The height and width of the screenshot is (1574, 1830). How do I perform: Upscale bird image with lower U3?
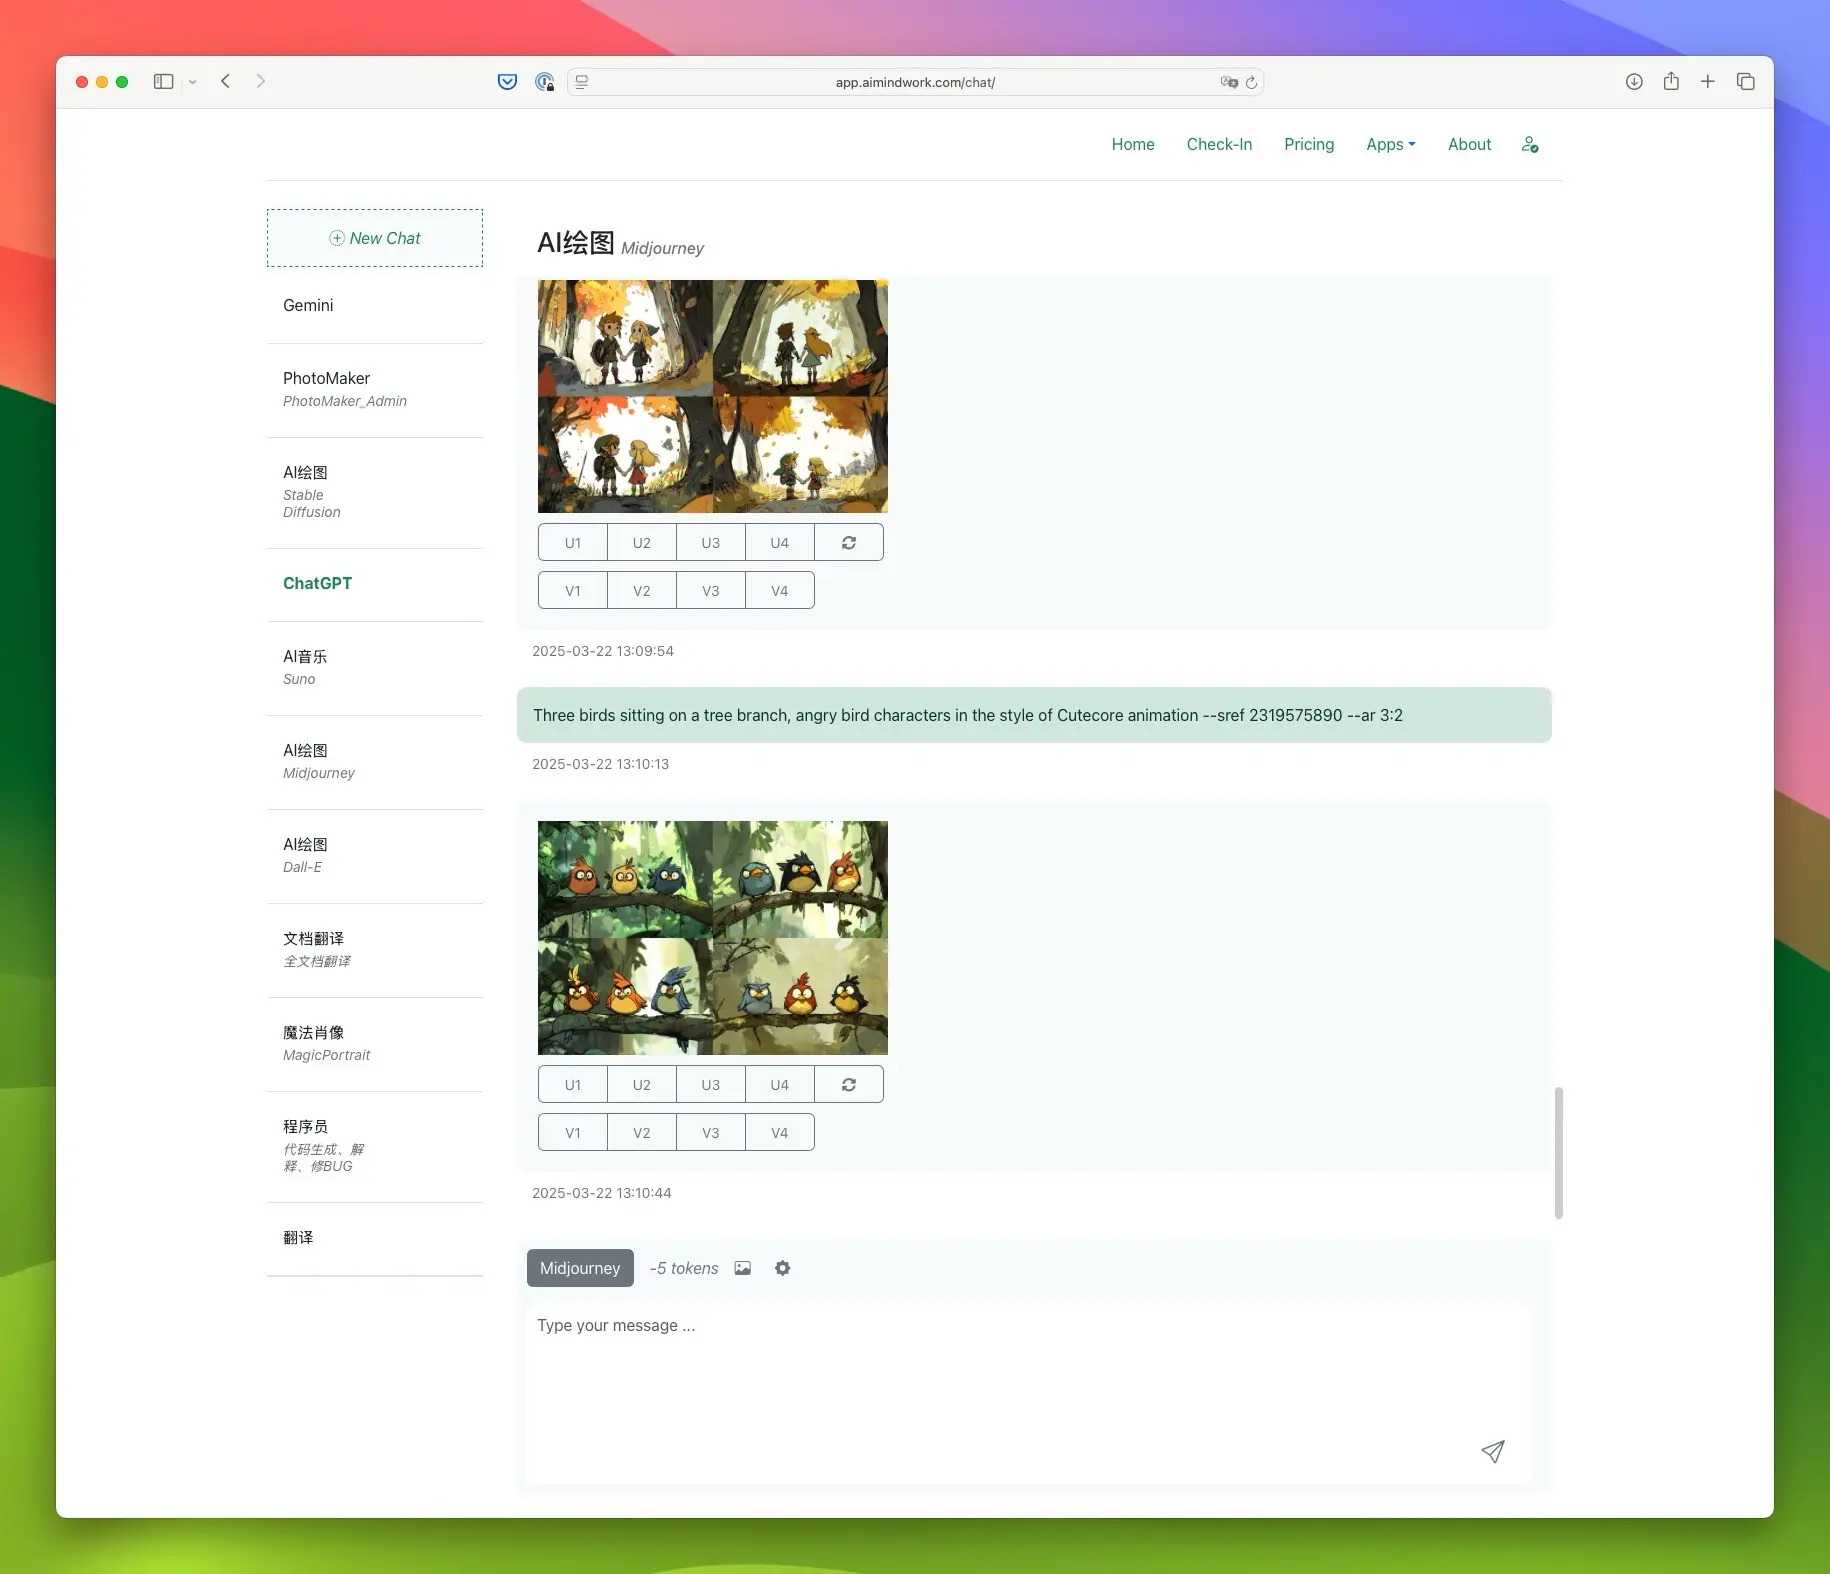711,1084
